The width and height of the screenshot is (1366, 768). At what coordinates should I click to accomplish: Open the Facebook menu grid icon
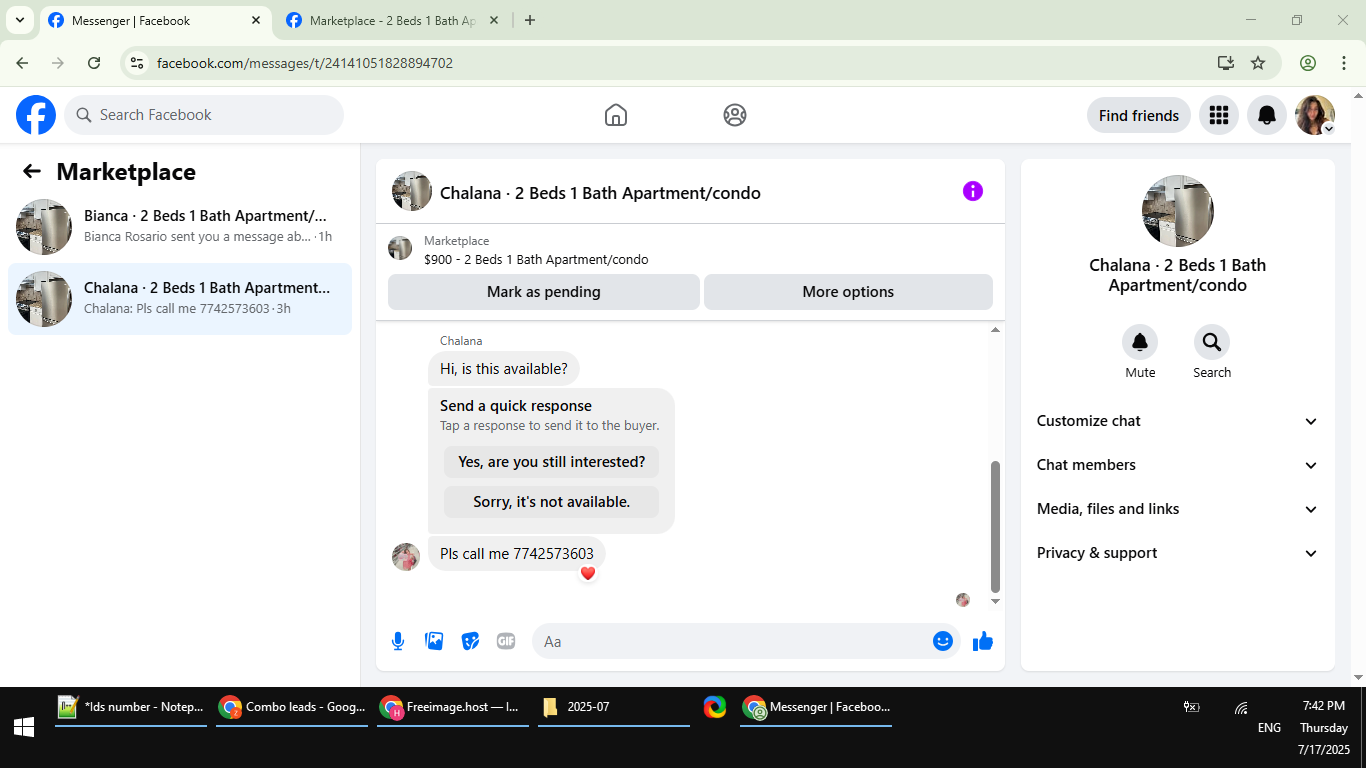(x=1218, y=115)
